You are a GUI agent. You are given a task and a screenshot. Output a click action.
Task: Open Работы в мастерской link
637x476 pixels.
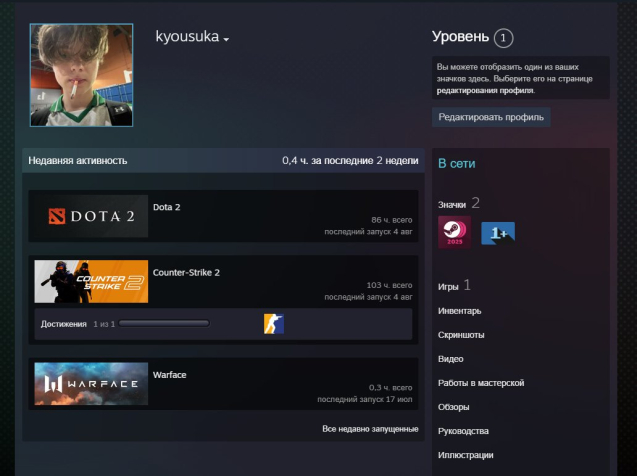pos(481,383)
